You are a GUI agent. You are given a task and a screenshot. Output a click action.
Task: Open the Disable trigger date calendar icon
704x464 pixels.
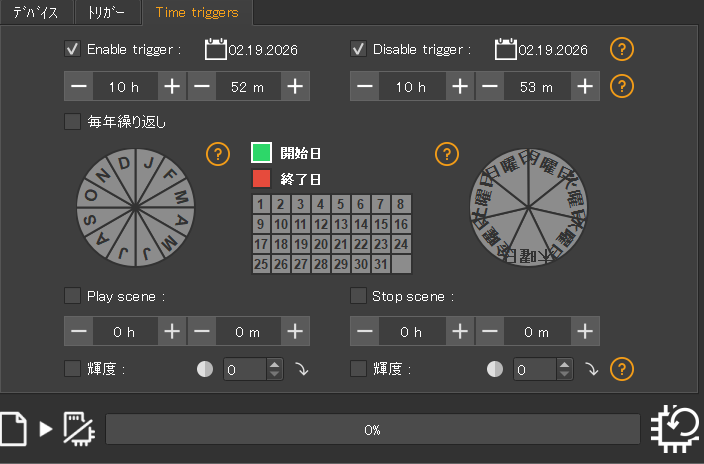pos(505,49)
